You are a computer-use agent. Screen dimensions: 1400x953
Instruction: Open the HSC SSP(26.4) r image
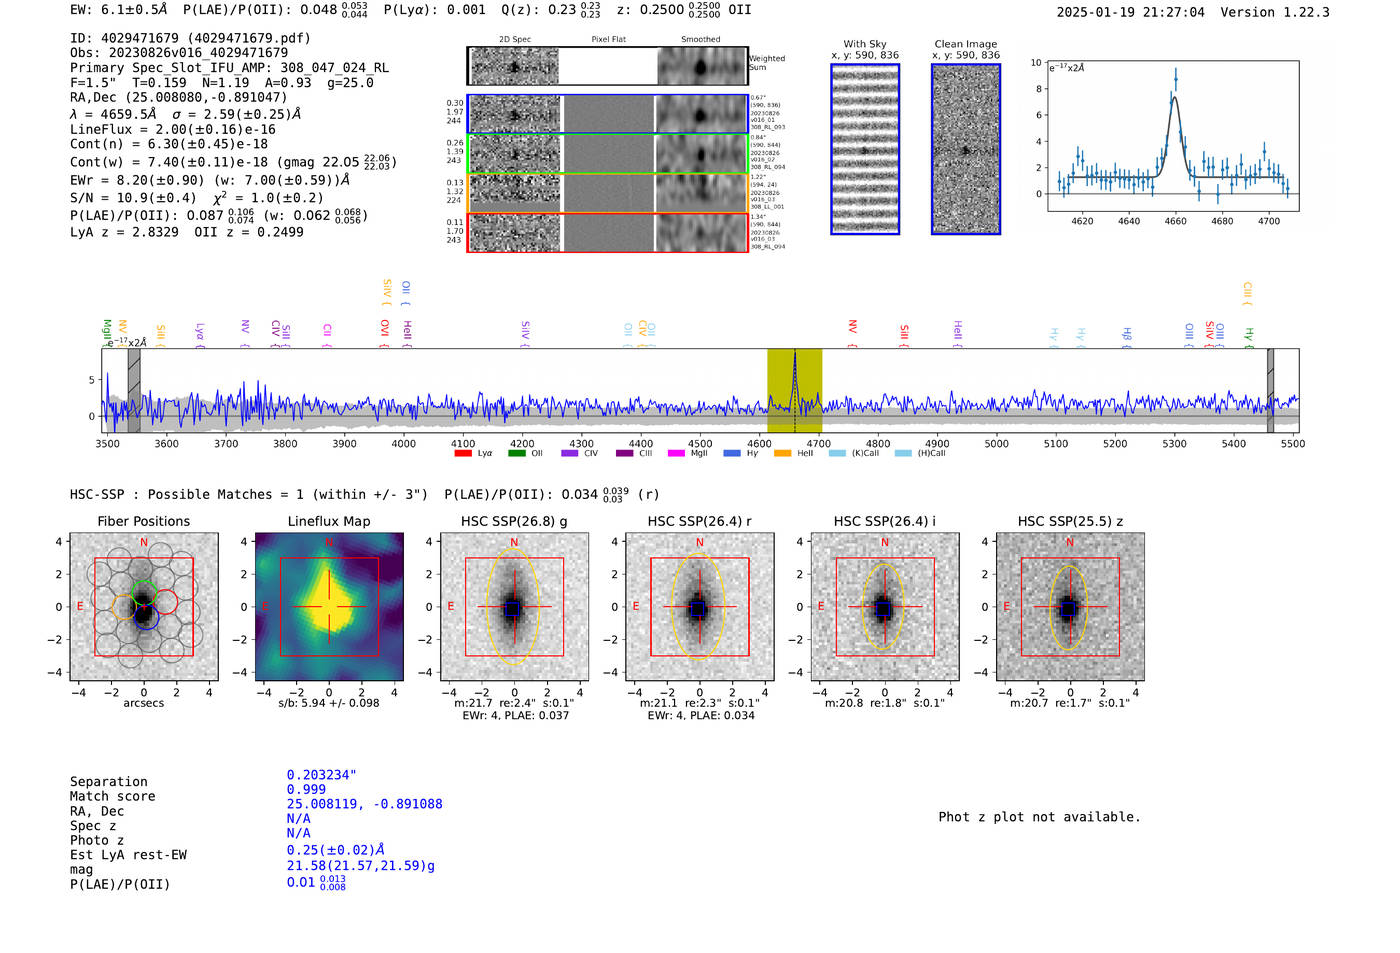pyautogui.click(x=700, y=607)
